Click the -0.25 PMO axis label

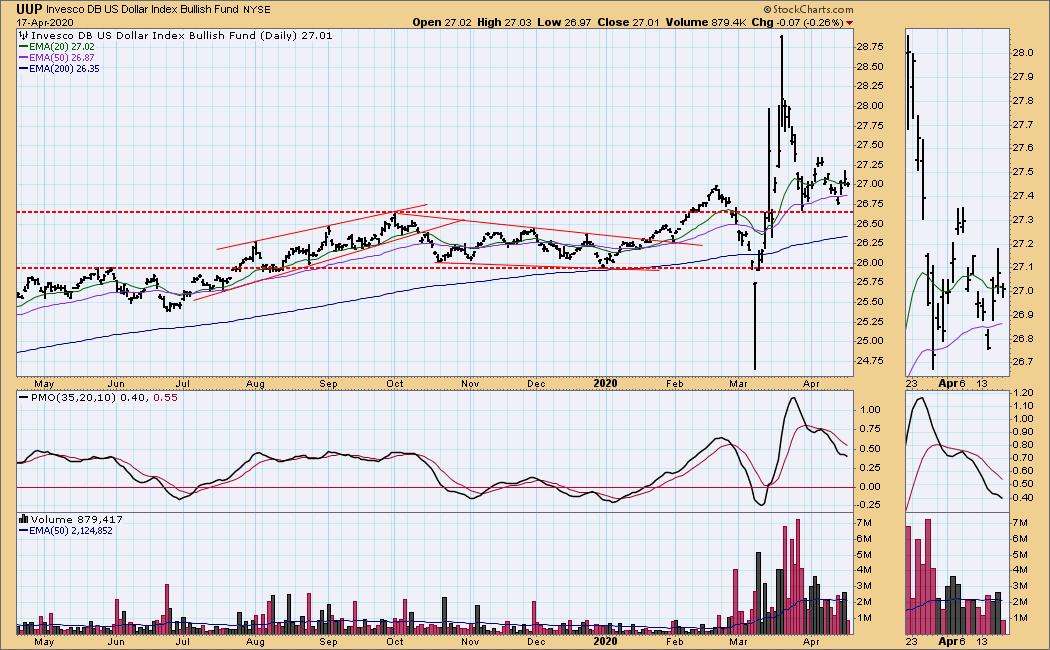tap(869, 505)
